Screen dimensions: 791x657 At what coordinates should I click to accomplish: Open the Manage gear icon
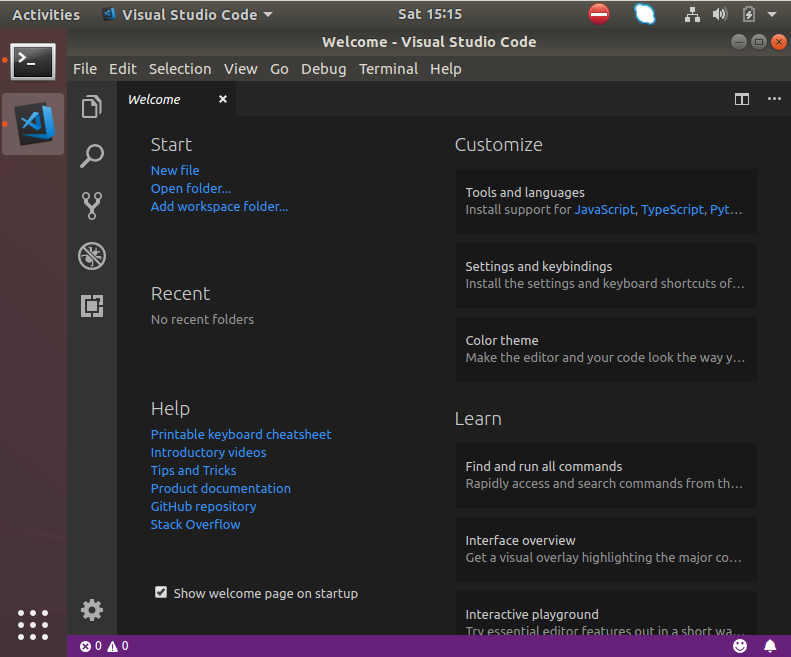[92, 610]
